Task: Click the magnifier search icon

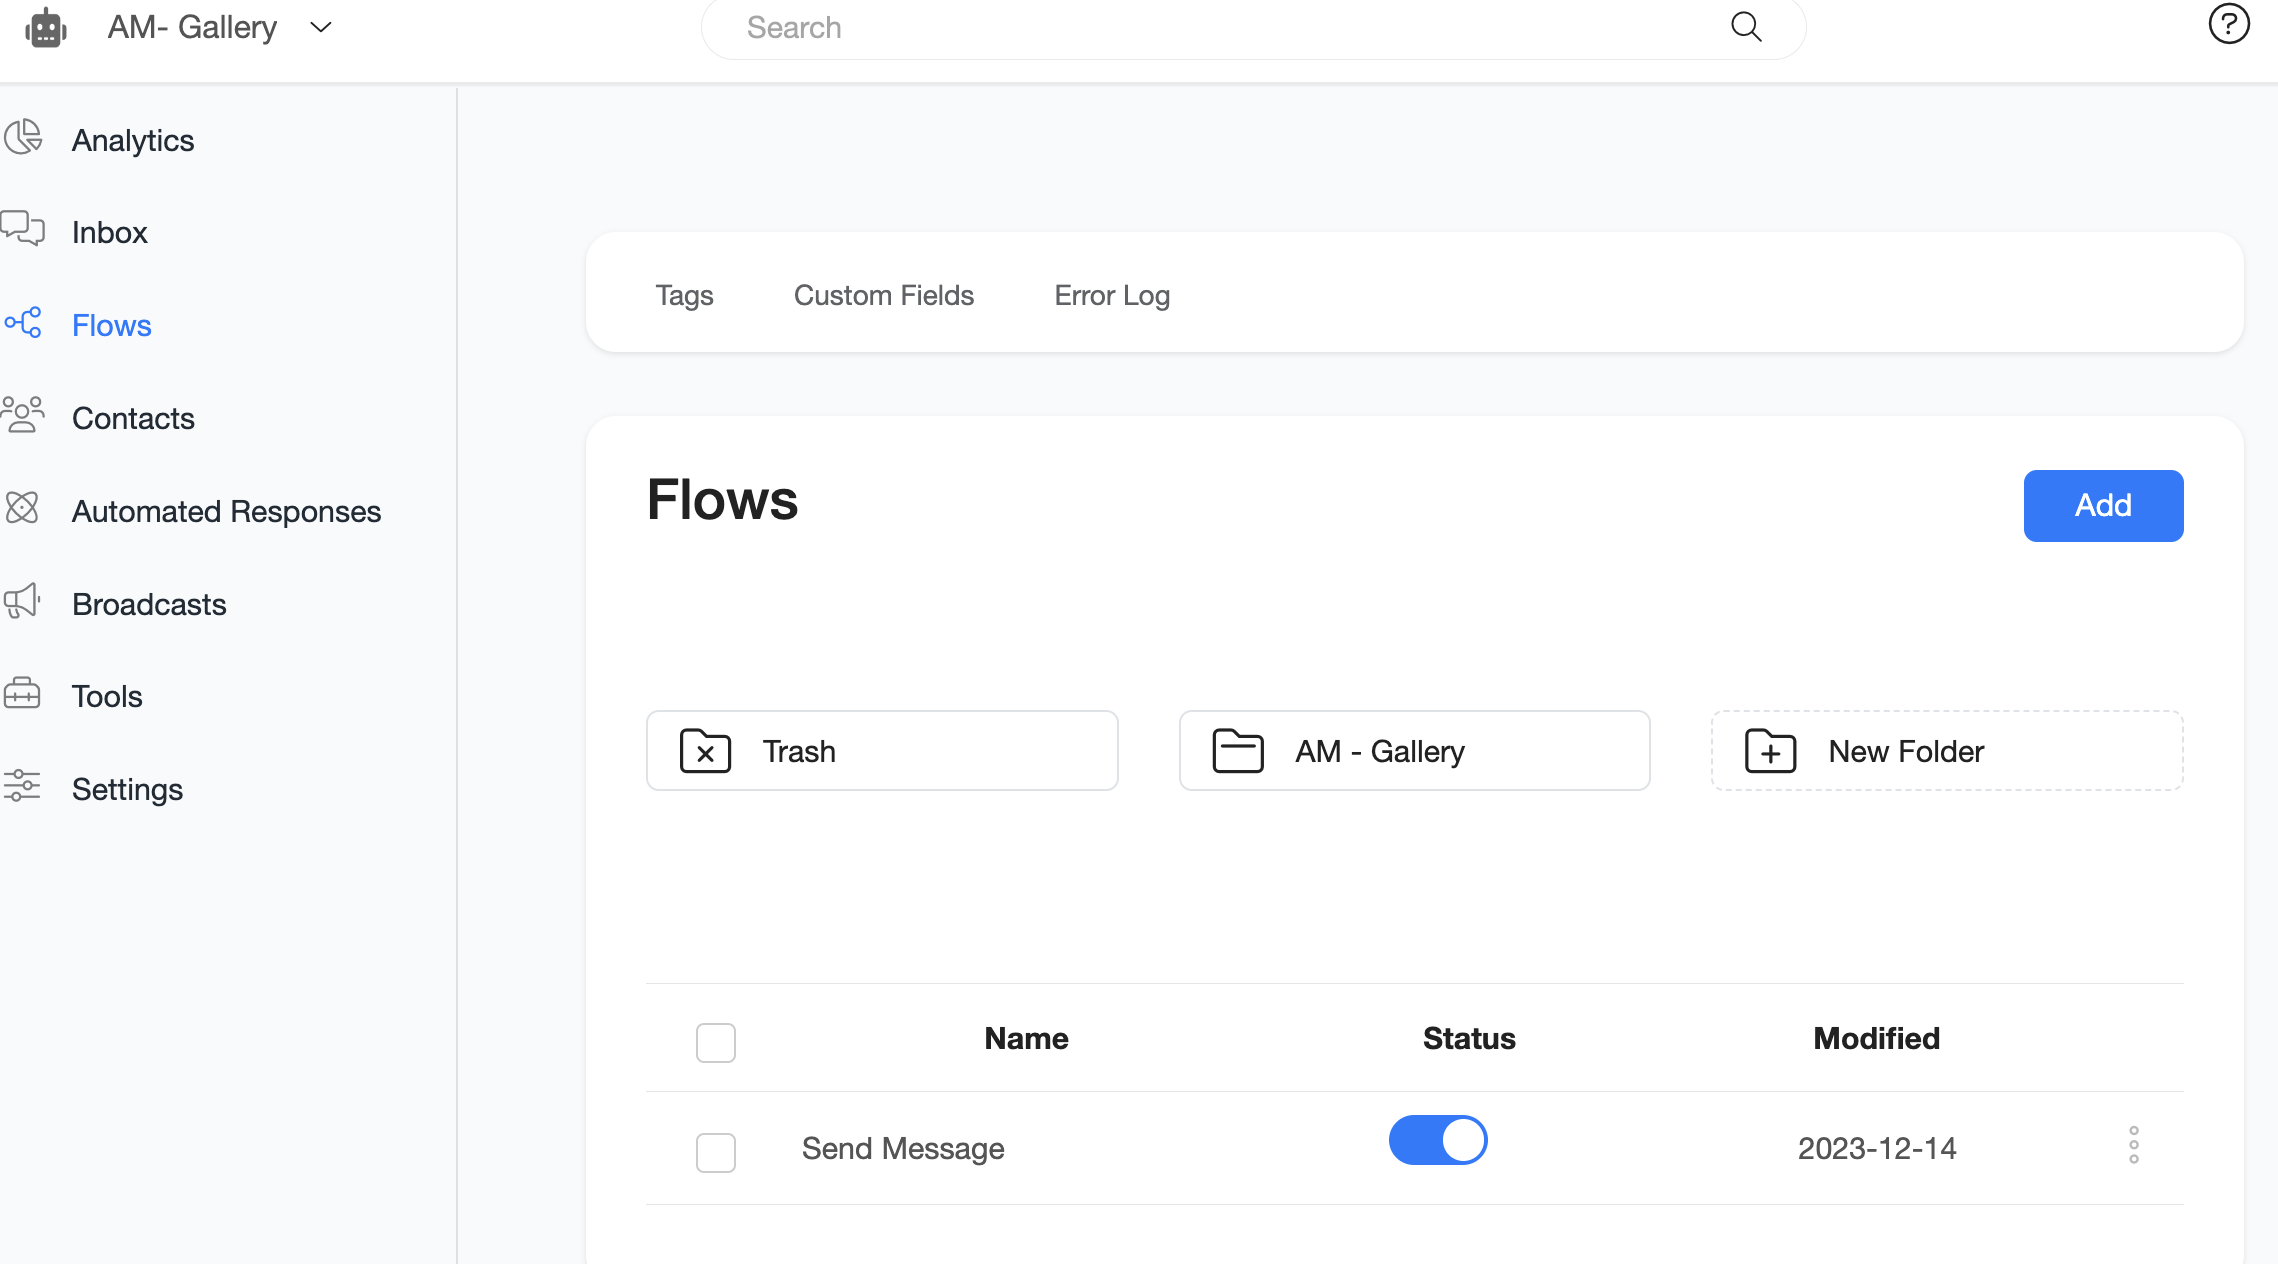Action: pos(1746,27)
